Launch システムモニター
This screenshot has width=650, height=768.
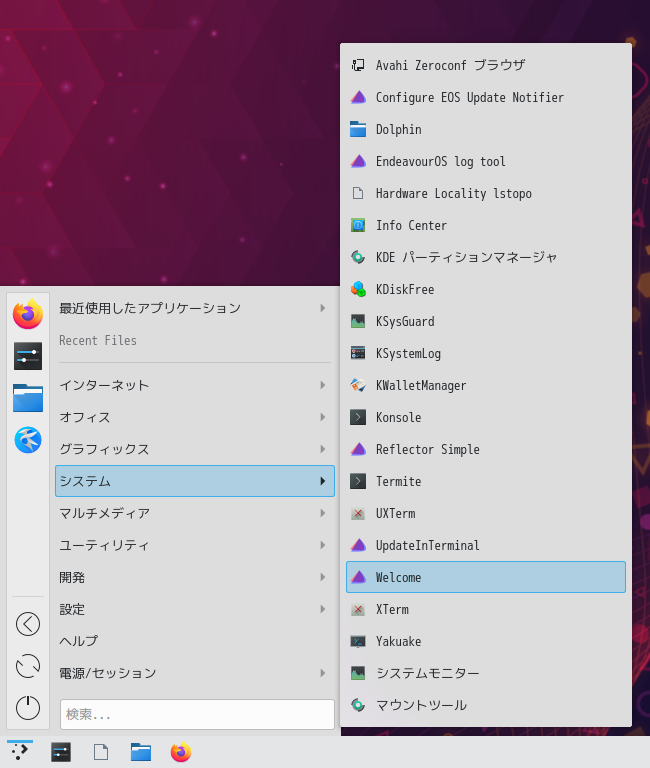[486, 673]
